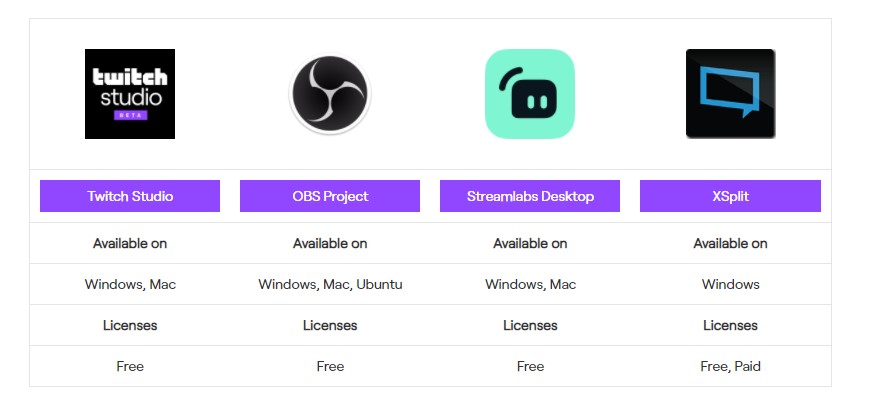Go to the XSplit purple button

point(730,196)
